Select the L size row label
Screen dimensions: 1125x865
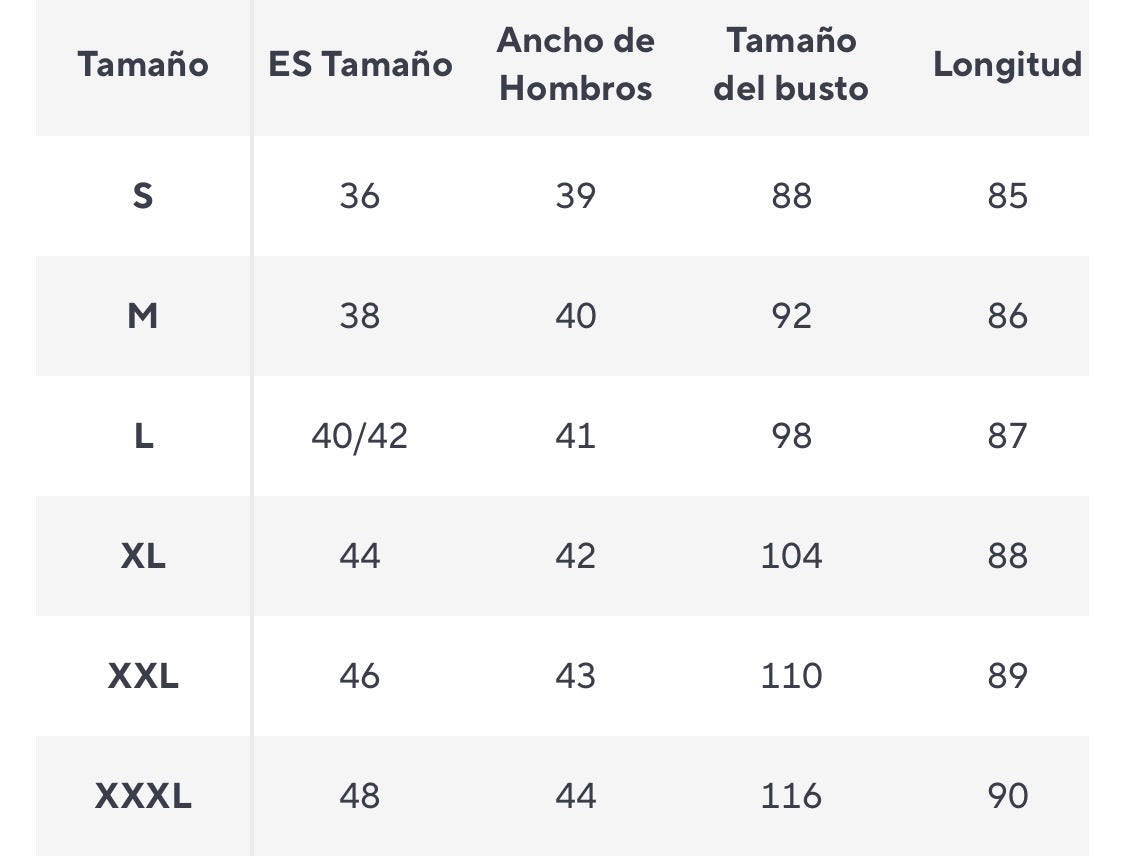click(143, 436)
